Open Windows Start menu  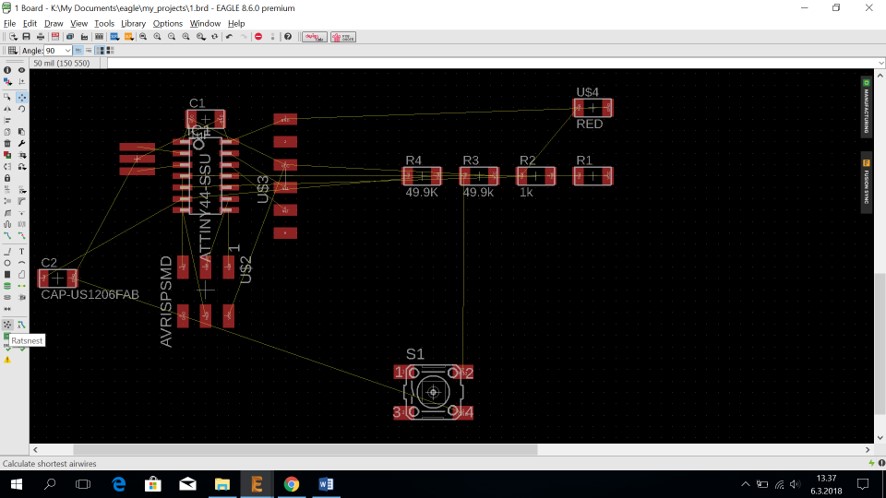pos(16,484)
